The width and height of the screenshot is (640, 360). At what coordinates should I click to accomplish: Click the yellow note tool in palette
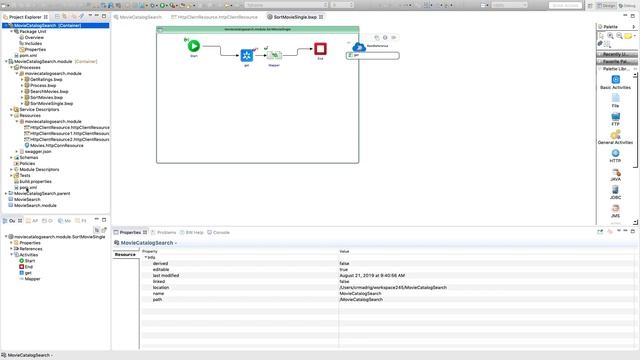pyautogui.click(x=628, y=36)
